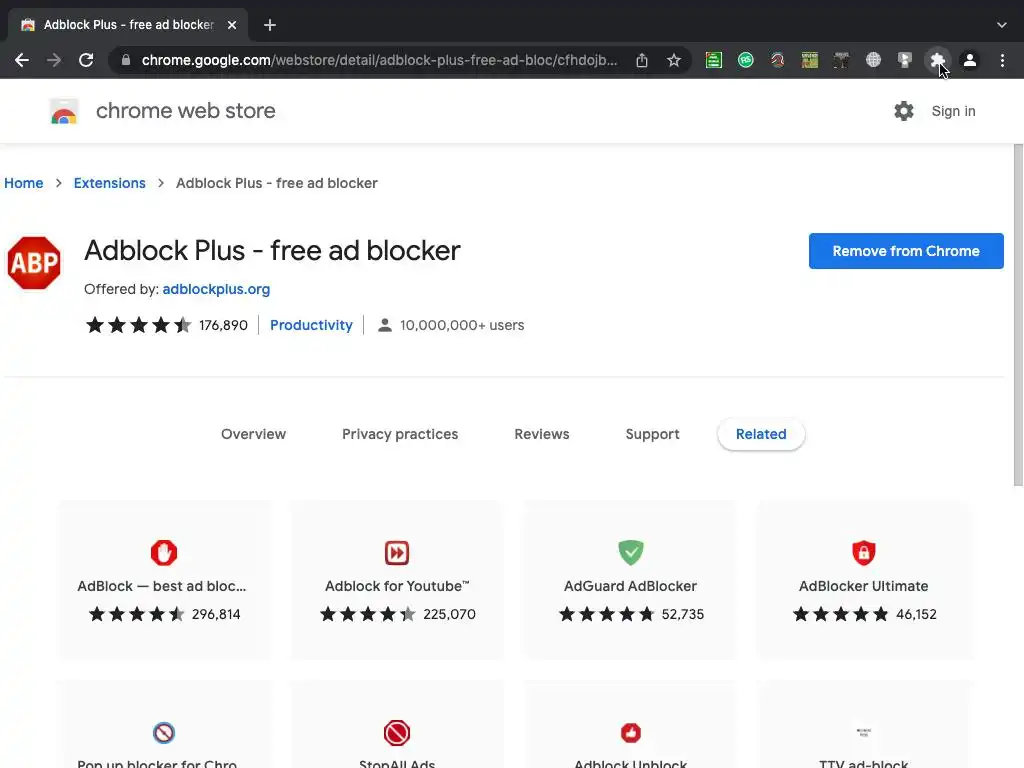Click the StopAll Ads icon
1024x768 pixels.
click(397, 733)
